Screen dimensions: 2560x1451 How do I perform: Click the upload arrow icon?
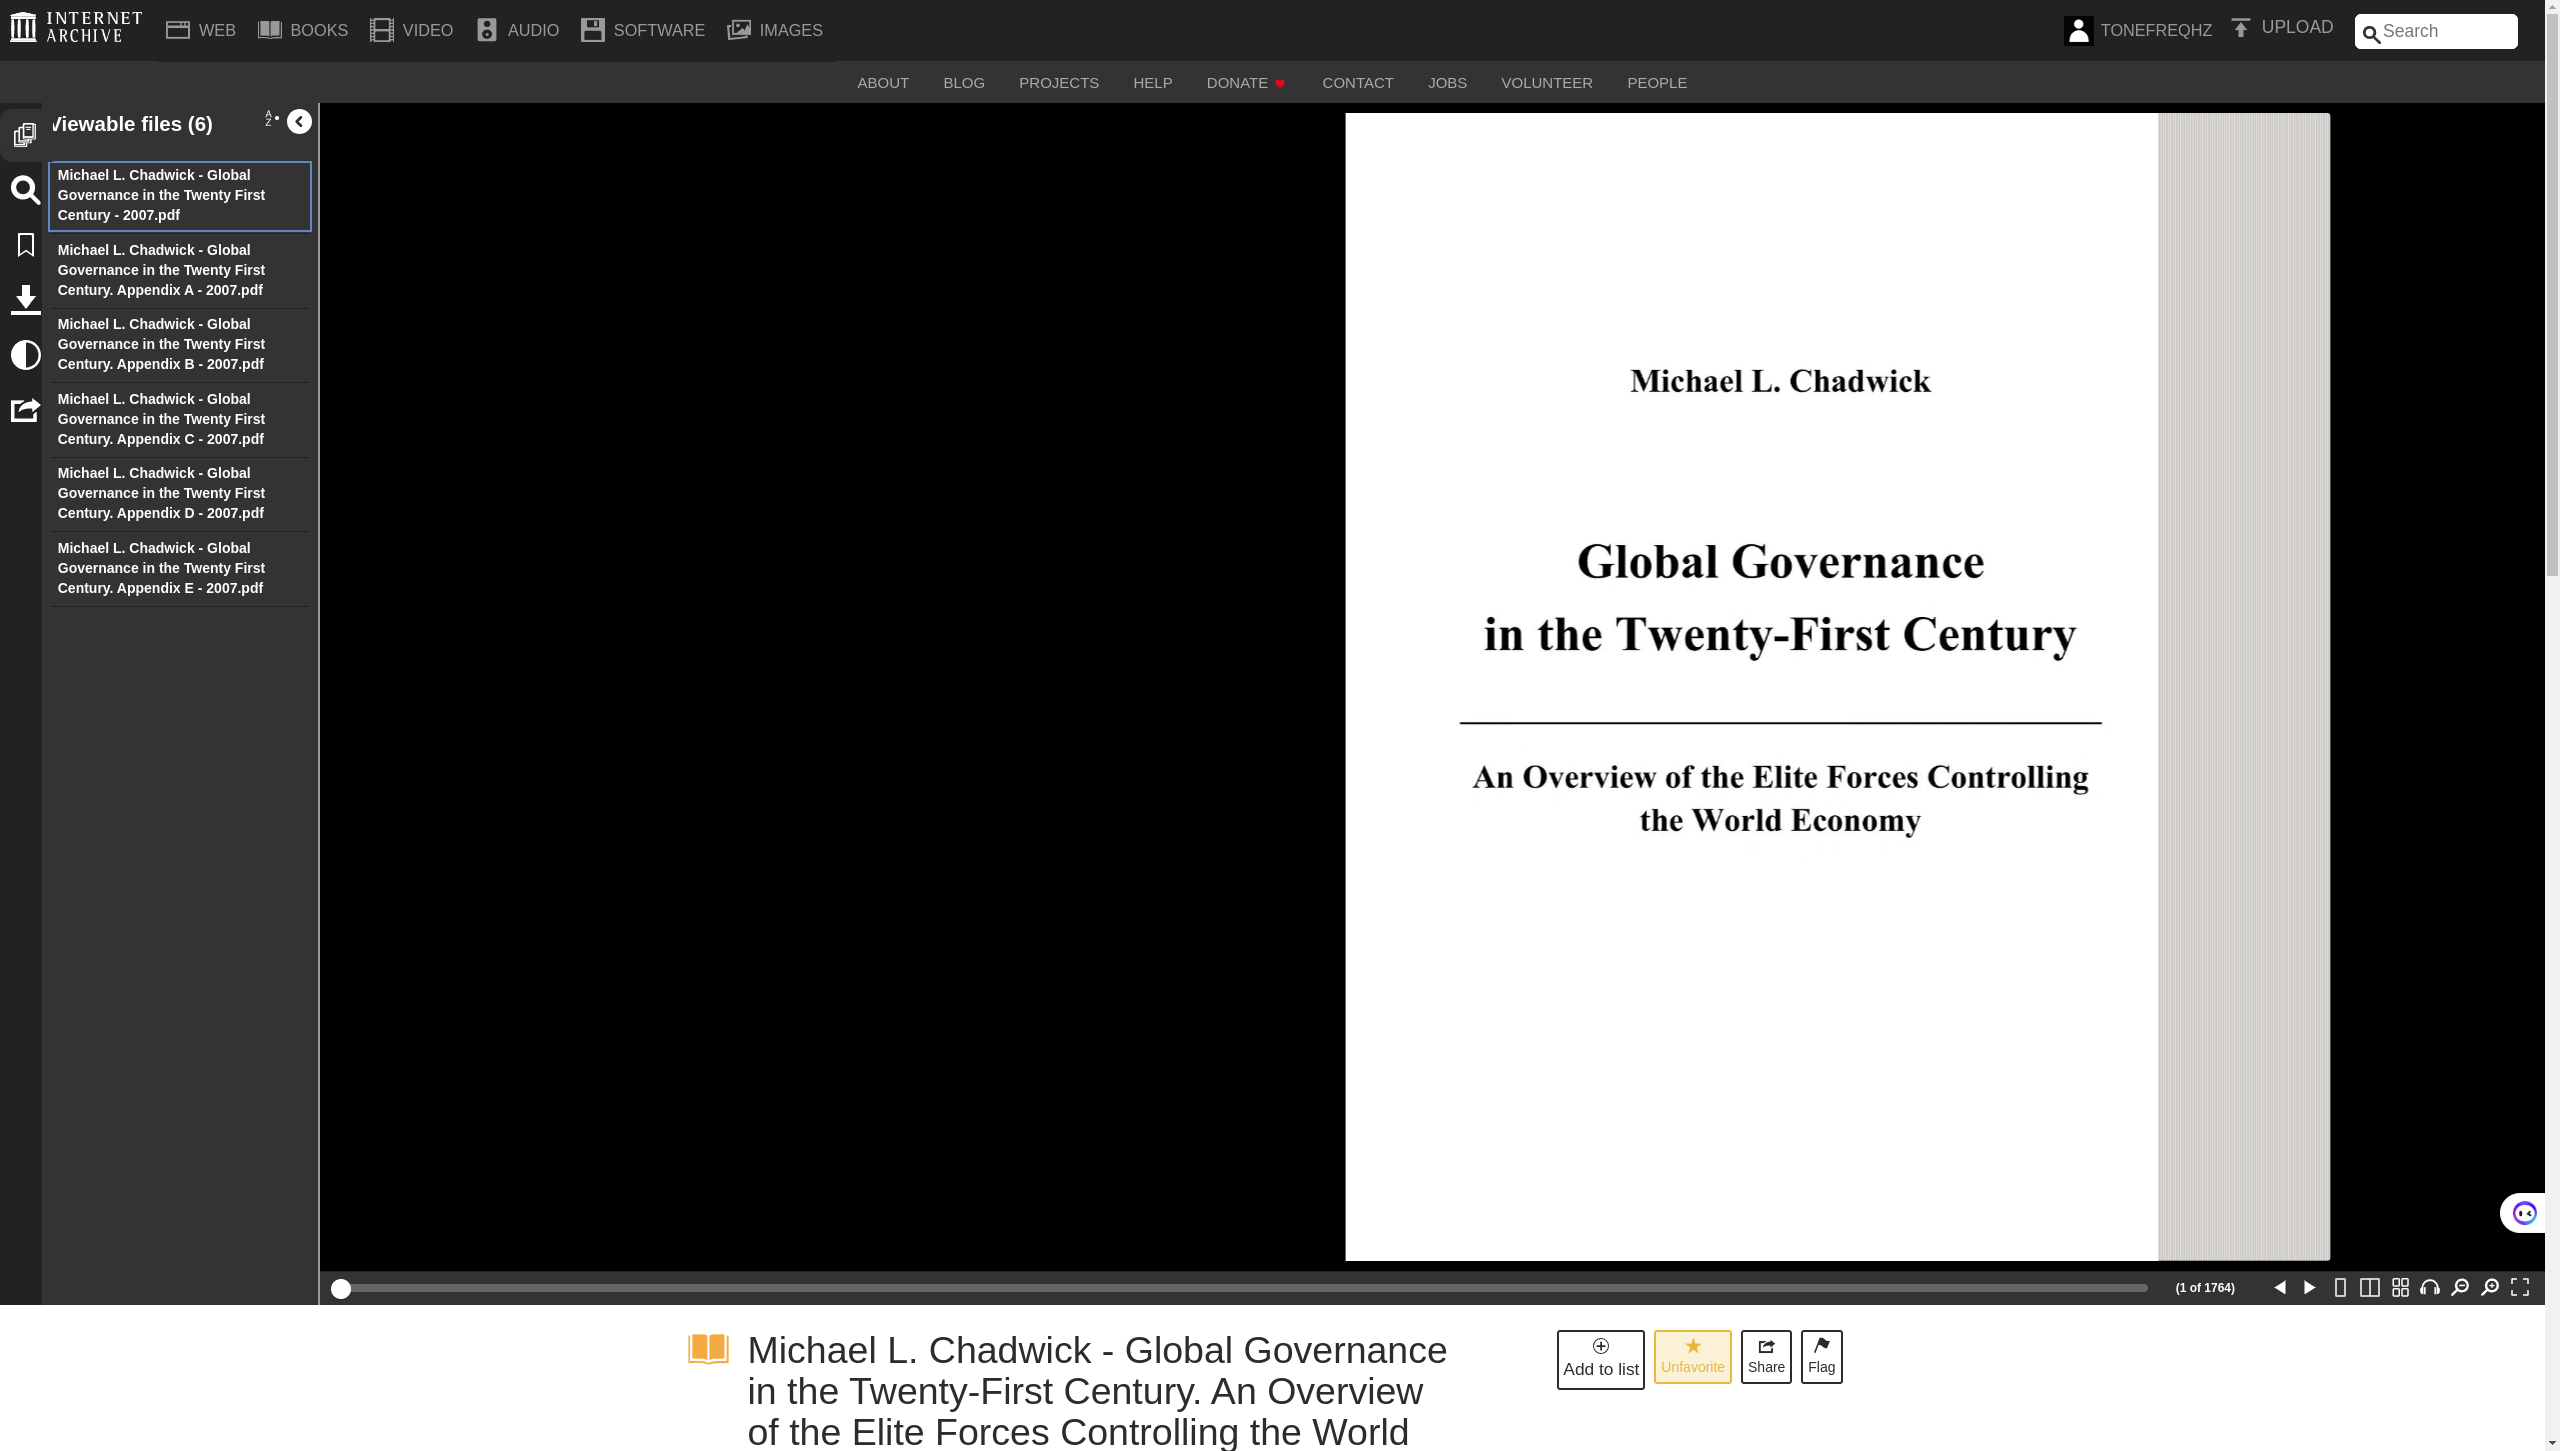point(2241,28)
